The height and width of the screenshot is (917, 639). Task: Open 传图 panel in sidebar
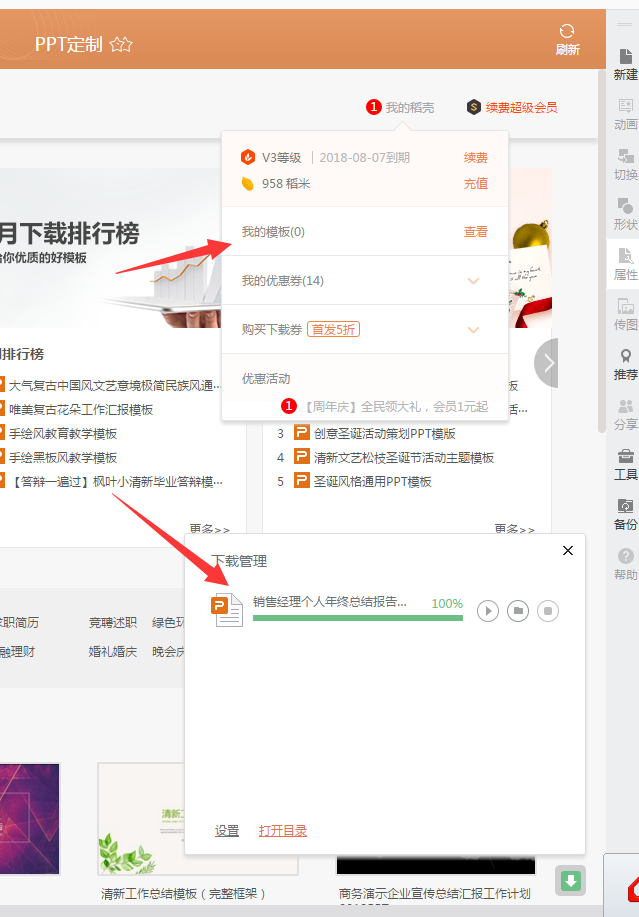(625, 314)
